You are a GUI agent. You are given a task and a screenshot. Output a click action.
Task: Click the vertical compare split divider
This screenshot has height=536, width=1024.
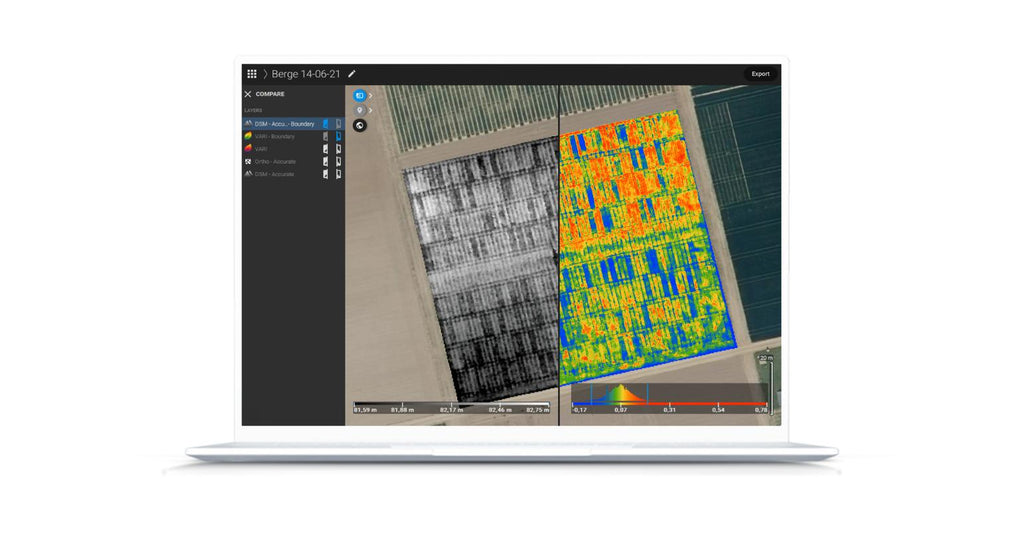pyautogui.click(x=559, y=255)
